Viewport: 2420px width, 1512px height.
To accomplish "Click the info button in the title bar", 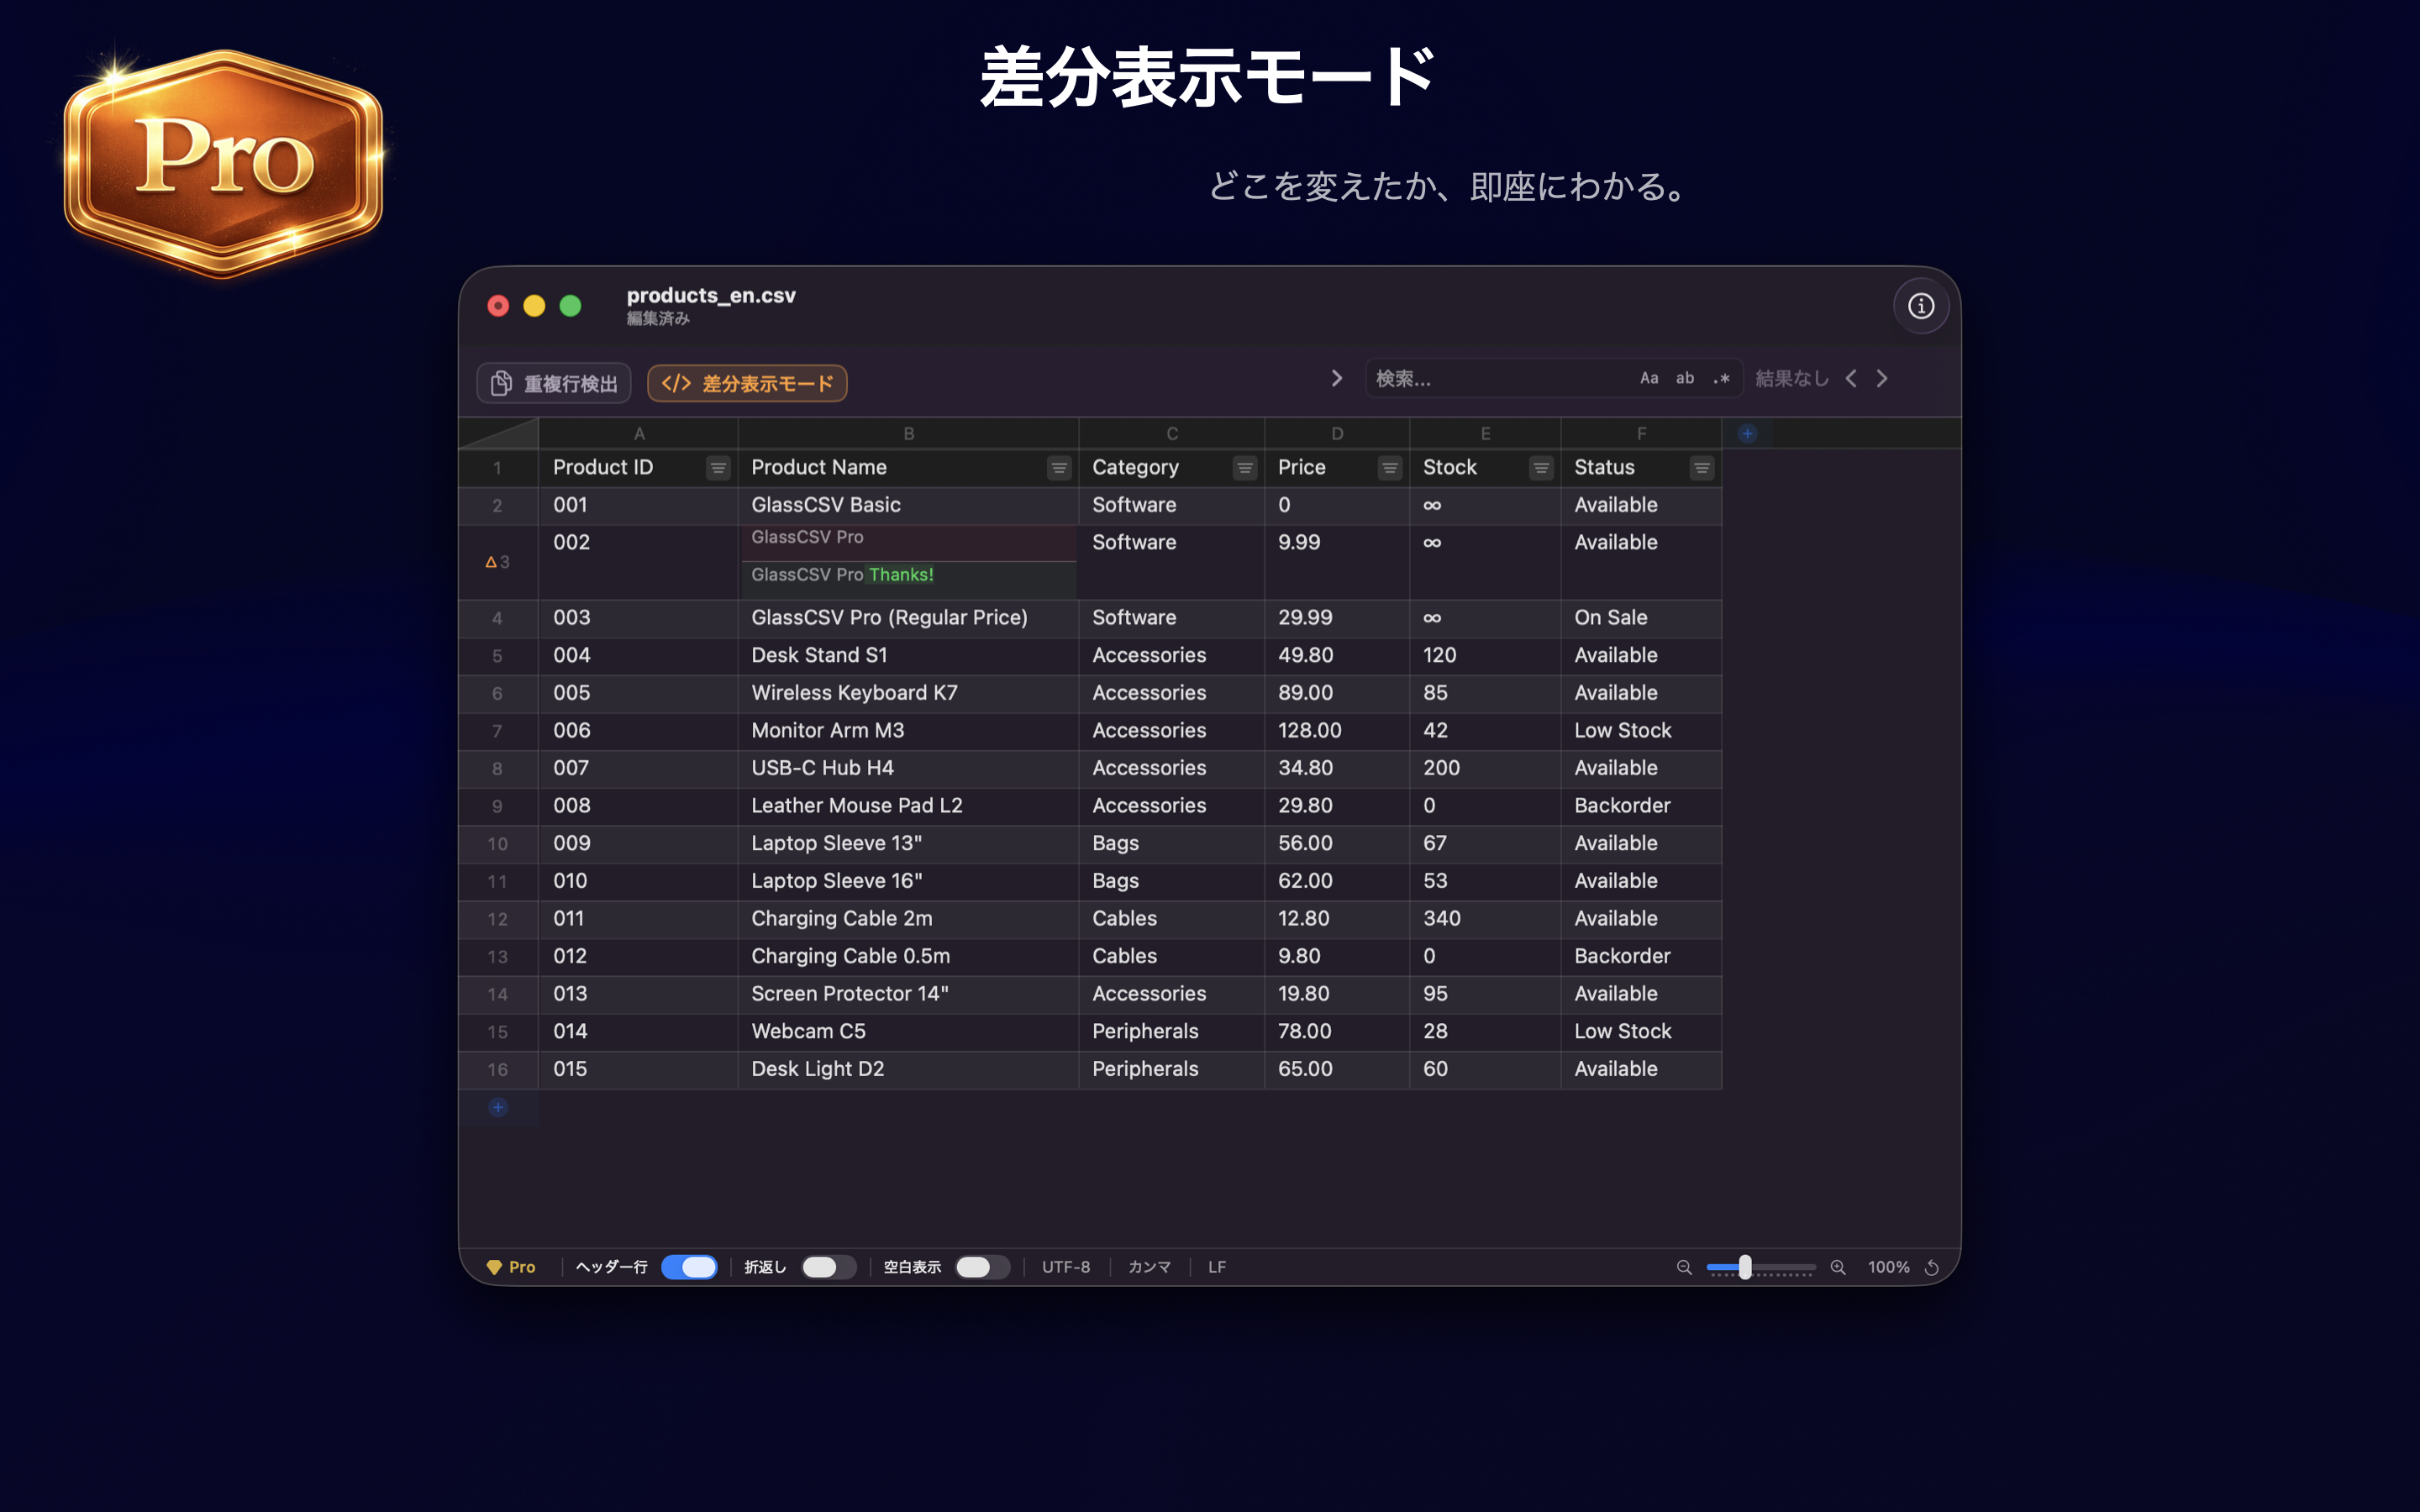I will (x=1920, y=306).
